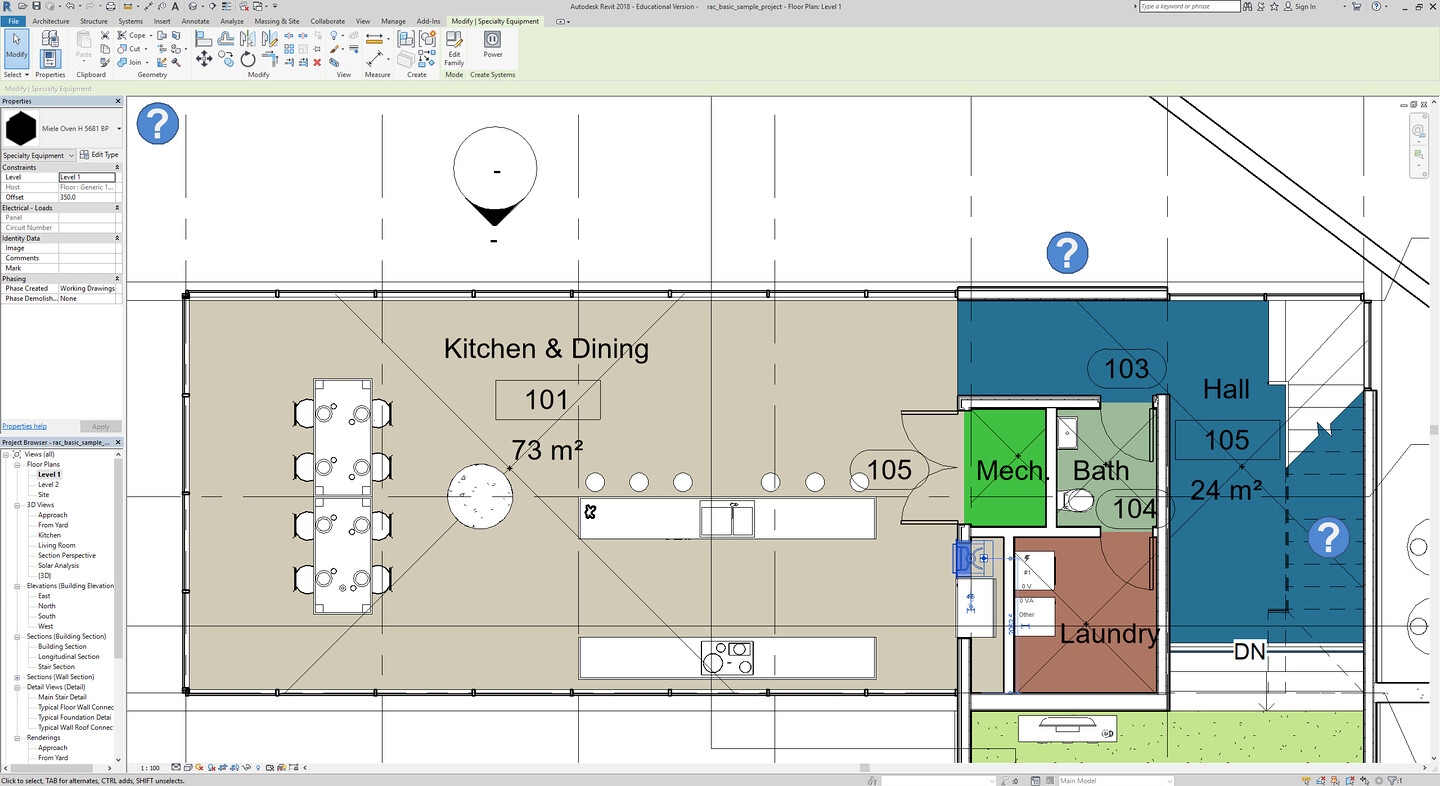Click the Edit Type button
The image size is (1440, 786).
(99, 155)
